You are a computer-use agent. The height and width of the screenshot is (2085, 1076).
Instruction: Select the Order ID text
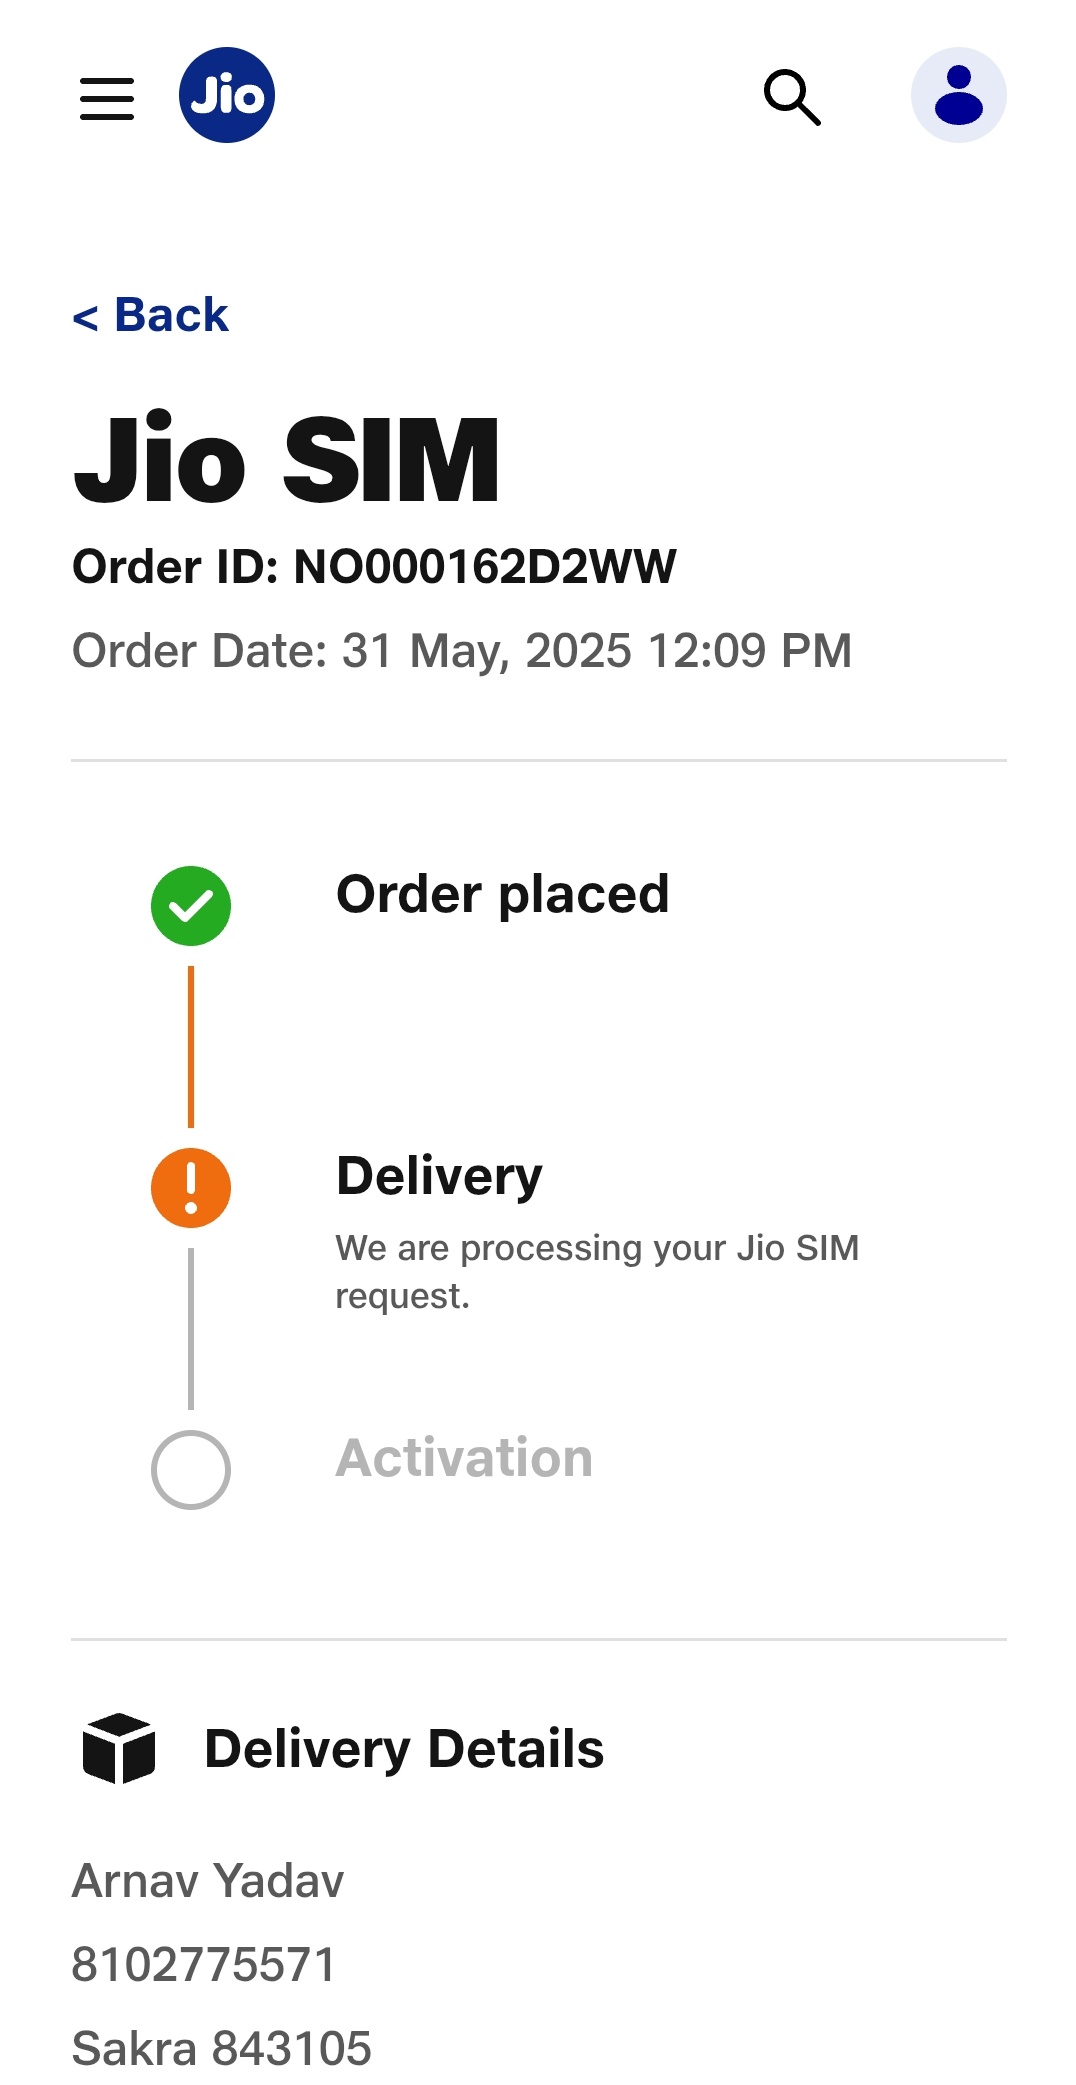(x=374, y=567)
